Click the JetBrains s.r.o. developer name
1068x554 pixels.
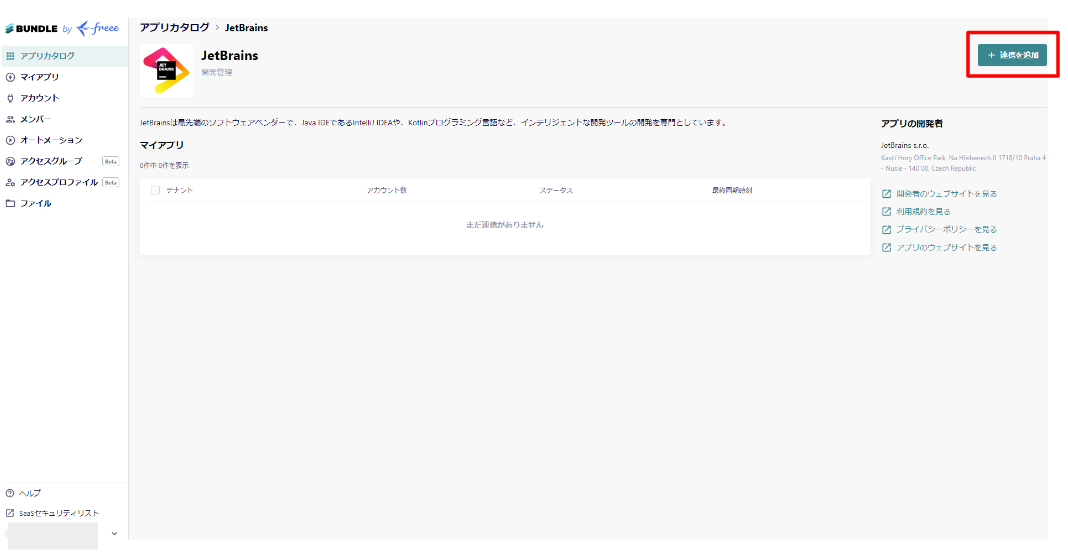coord(905,145)
